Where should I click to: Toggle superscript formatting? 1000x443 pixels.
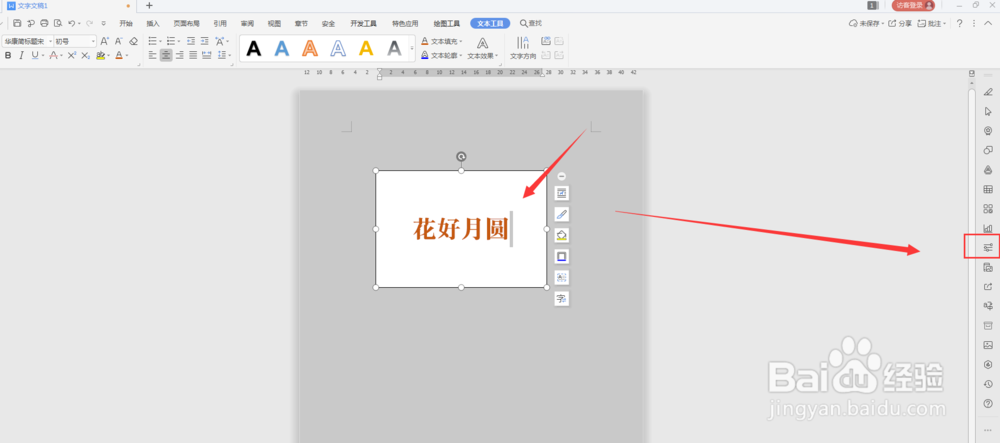click(x=72, y=55)
